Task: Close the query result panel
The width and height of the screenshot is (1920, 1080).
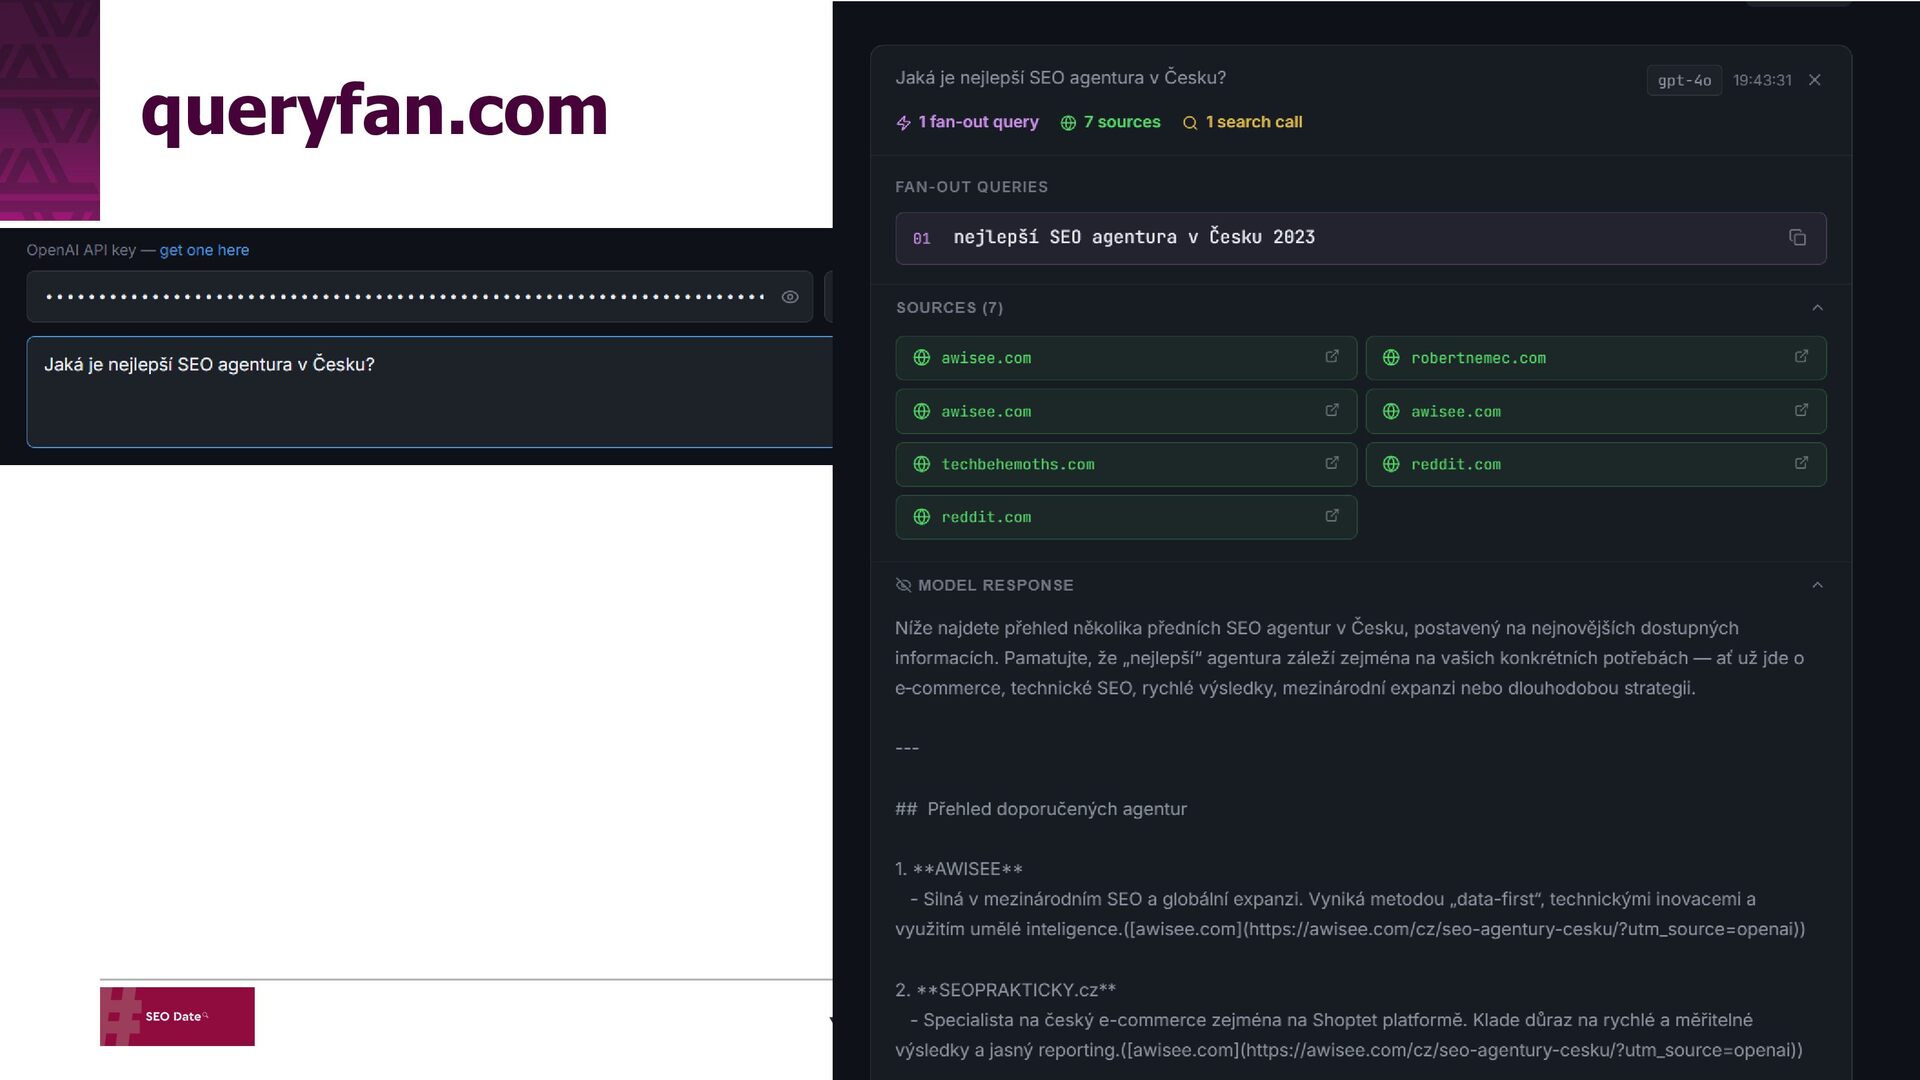Action: pos(1814,80)
